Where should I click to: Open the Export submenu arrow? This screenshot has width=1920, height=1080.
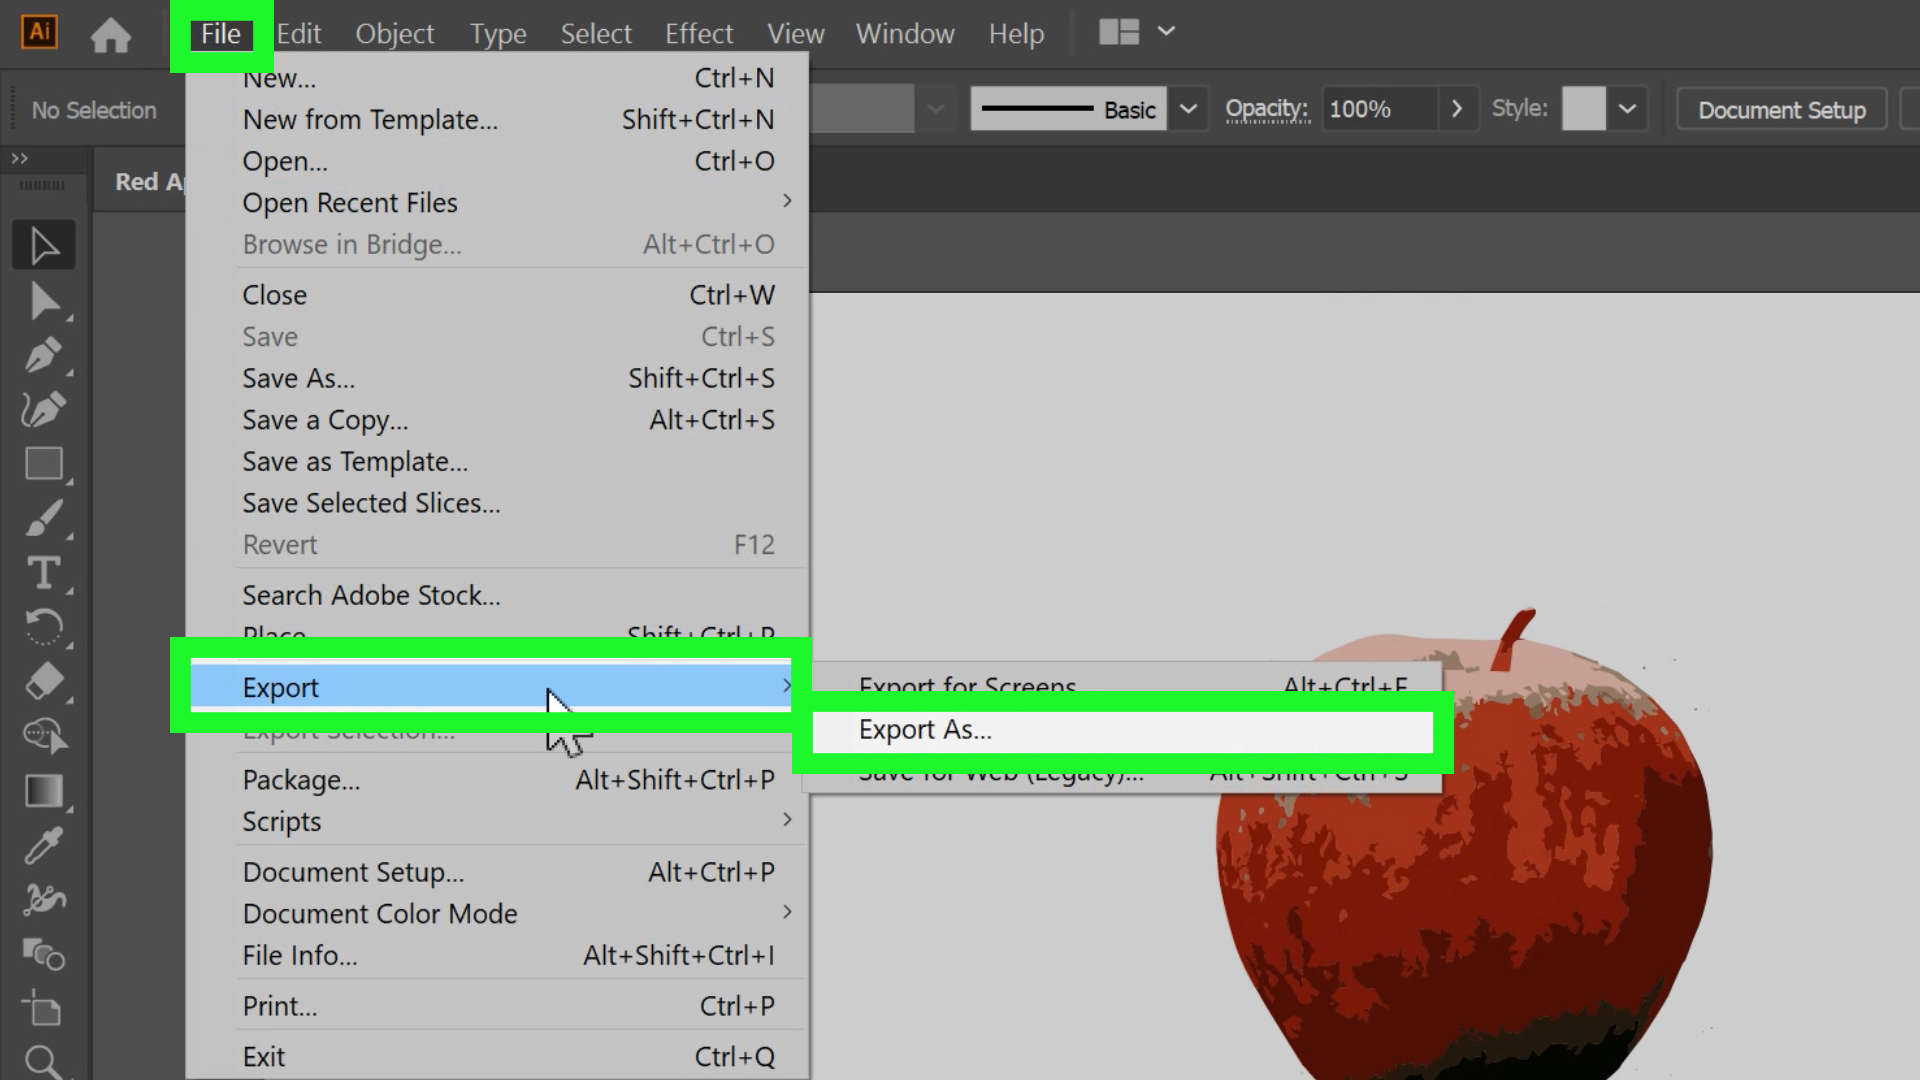[787, 687]
